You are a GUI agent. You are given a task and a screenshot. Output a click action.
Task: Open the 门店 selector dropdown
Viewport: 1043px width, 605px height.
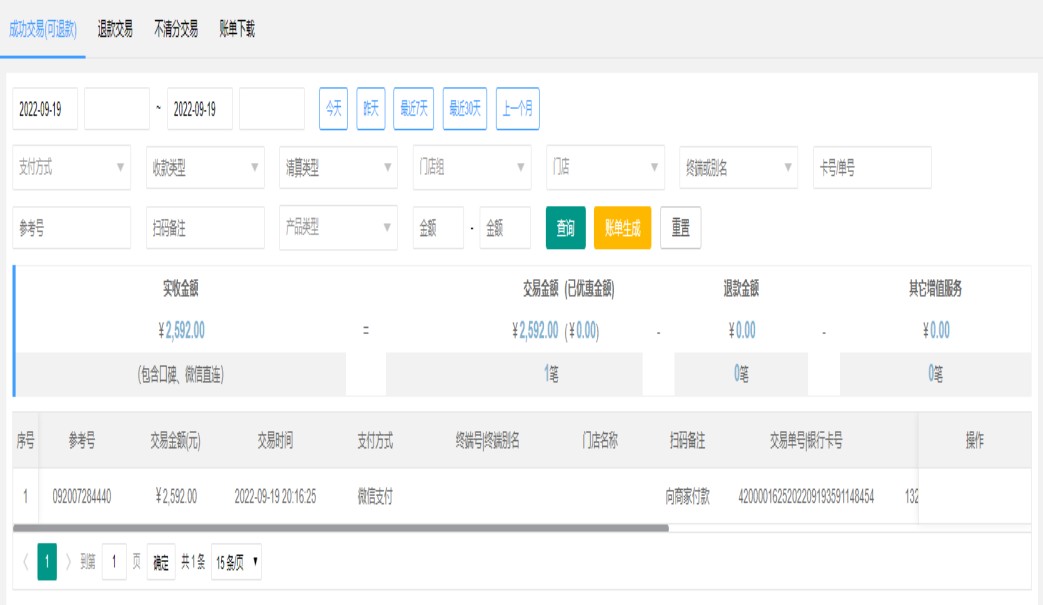(605, 168)
